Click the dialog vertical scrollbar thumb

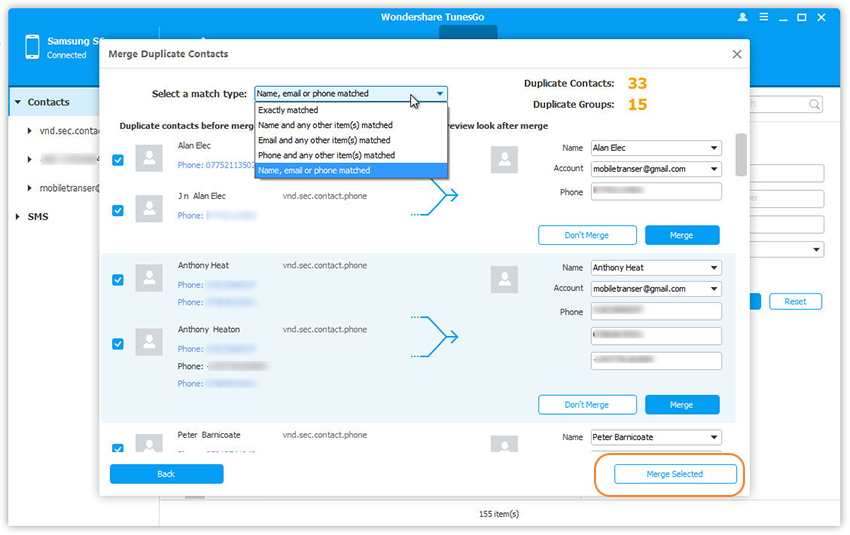click(740, 154)
